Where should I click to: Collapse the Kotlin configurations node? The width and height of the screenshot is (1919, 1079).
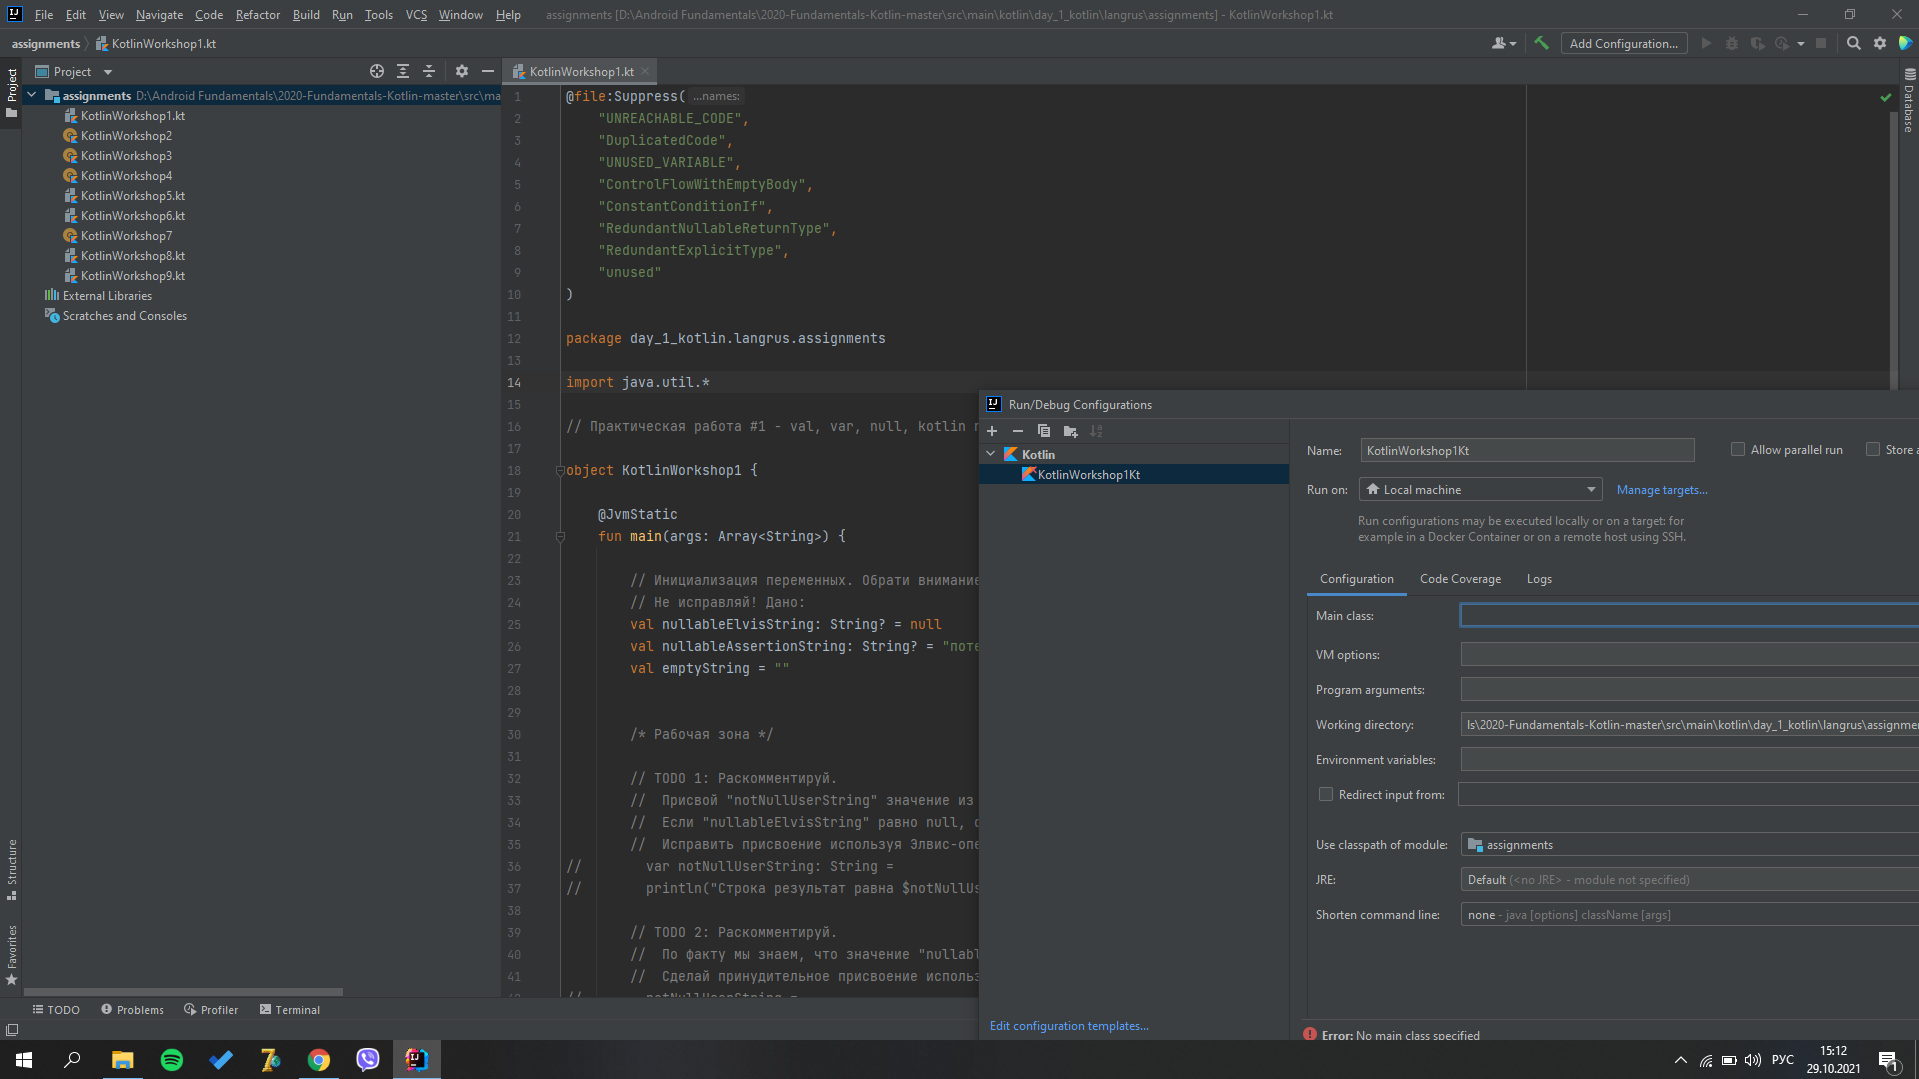[991, 454]
